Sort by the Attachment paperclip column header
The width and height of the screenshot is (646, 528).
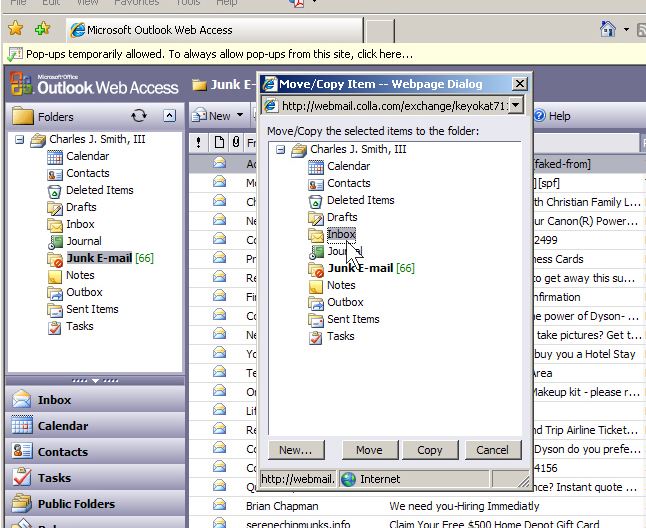point(236,143)
